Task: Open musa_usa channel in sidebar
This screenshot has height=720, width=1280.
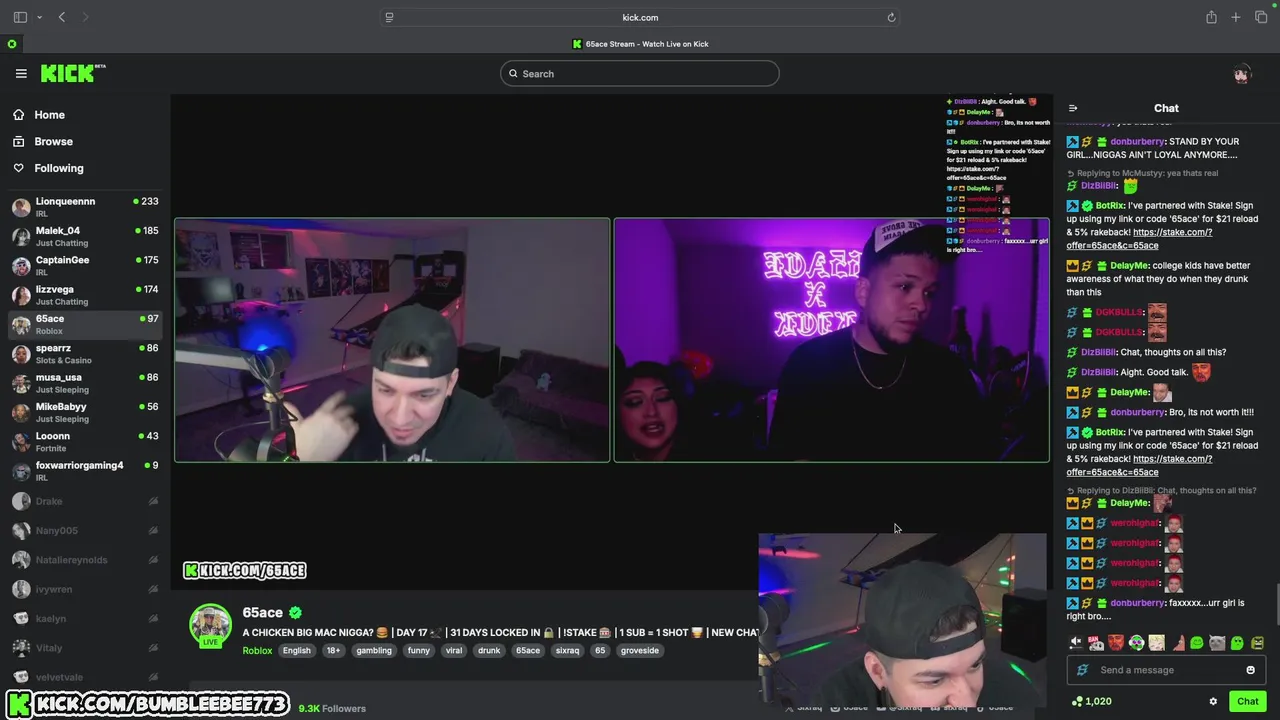Action: coord(85,383)
